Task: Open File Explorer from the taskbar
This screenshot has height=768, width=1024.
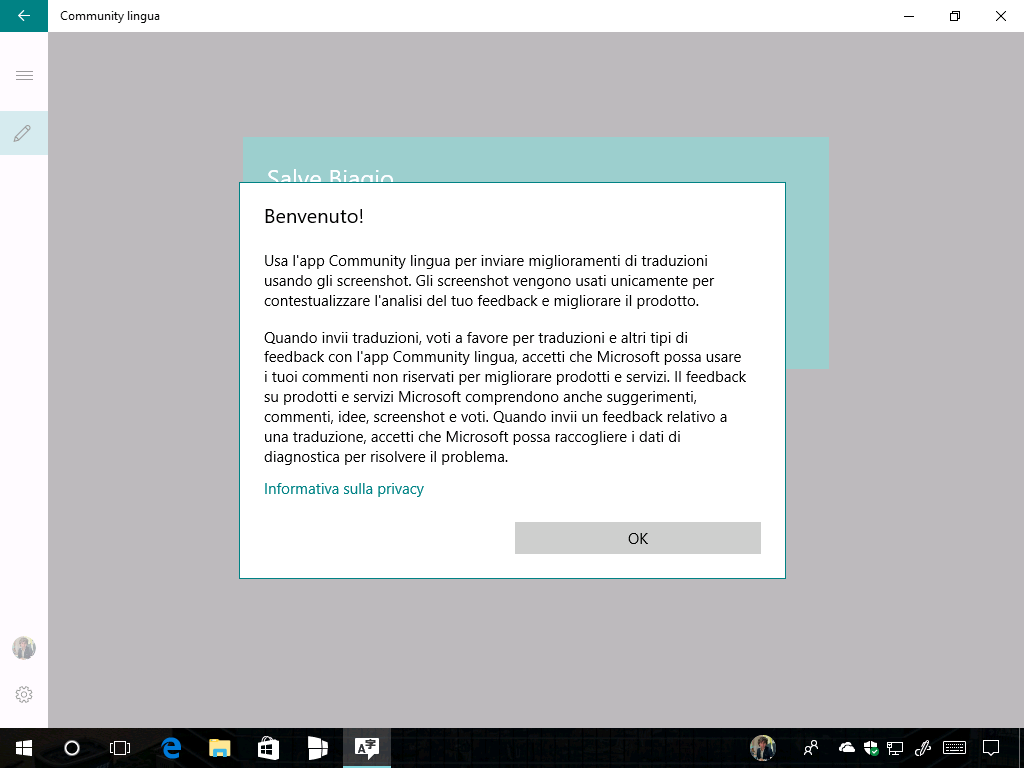Action: [219, 748]
